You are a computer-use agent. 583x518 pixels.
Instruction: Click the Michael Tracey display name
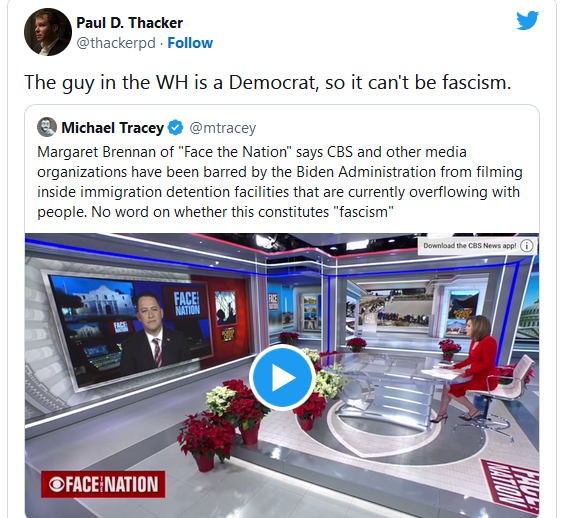[x=113, y=128]
